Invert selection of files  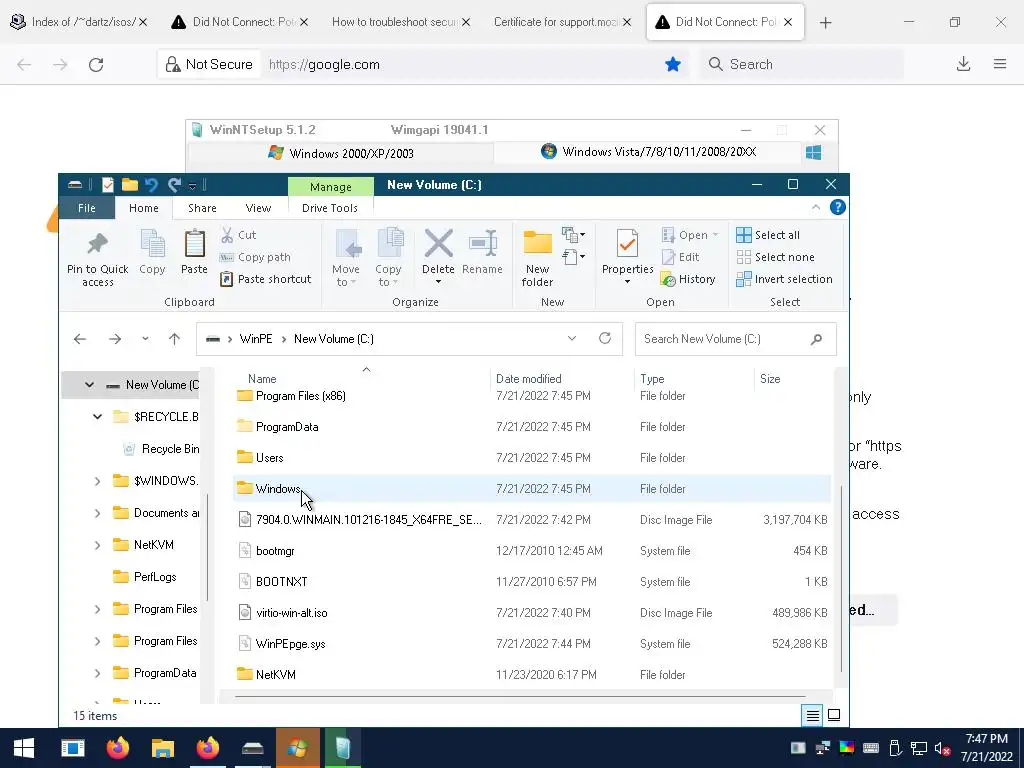pos(784,280)
